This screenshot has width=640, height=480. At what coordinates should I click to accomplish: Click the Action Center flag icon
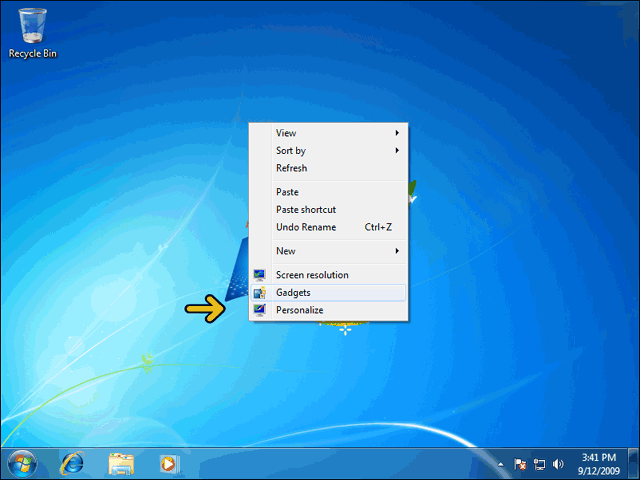point(520,464)
